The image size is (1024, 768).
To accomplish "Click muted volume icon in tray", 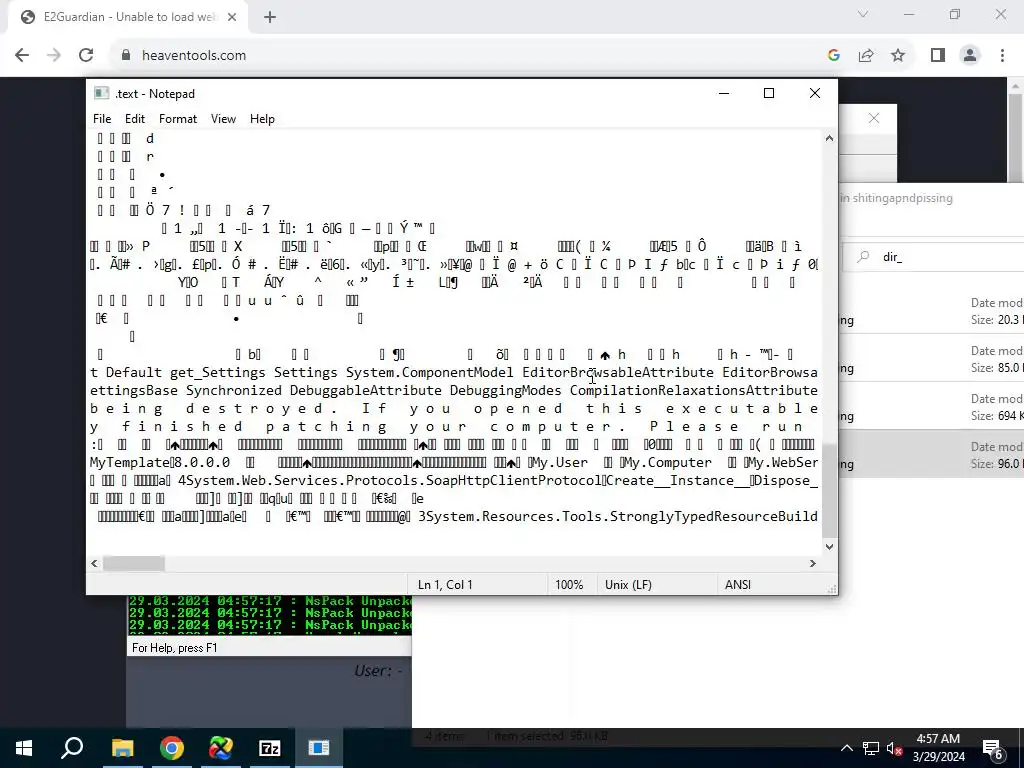I will [x=895, y=748].
